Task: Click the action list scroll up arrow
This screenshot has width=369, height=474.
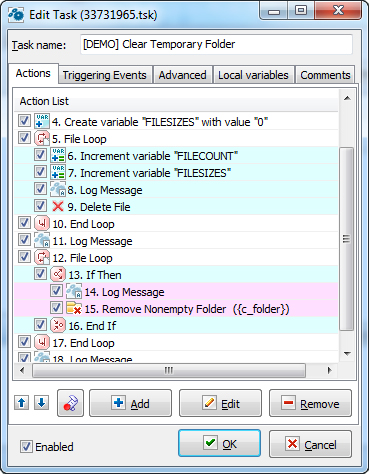Action: 347,98
